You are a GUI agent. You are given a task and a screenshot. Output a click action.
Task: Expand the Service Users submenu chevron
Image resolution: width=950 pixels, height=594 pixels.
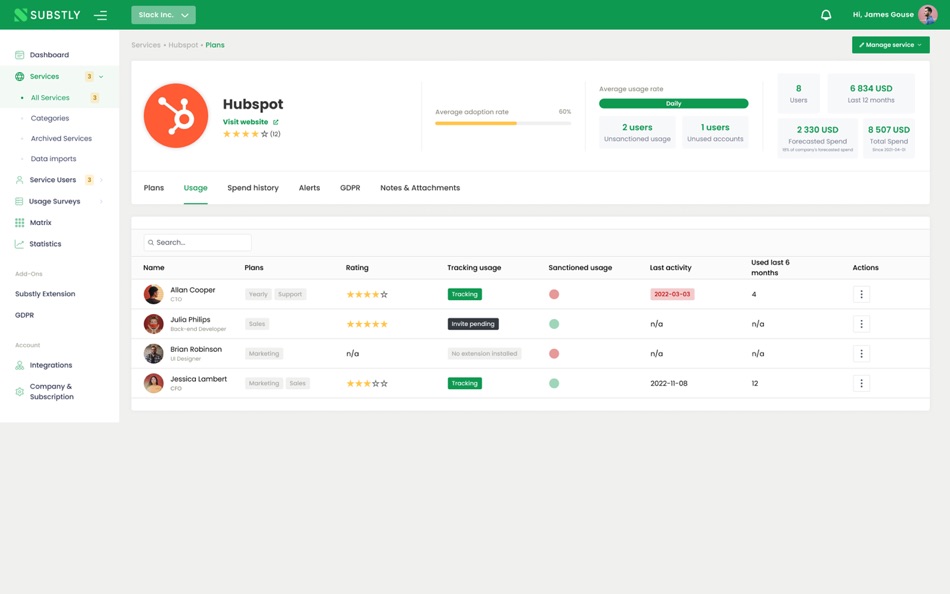pos(101,180)
